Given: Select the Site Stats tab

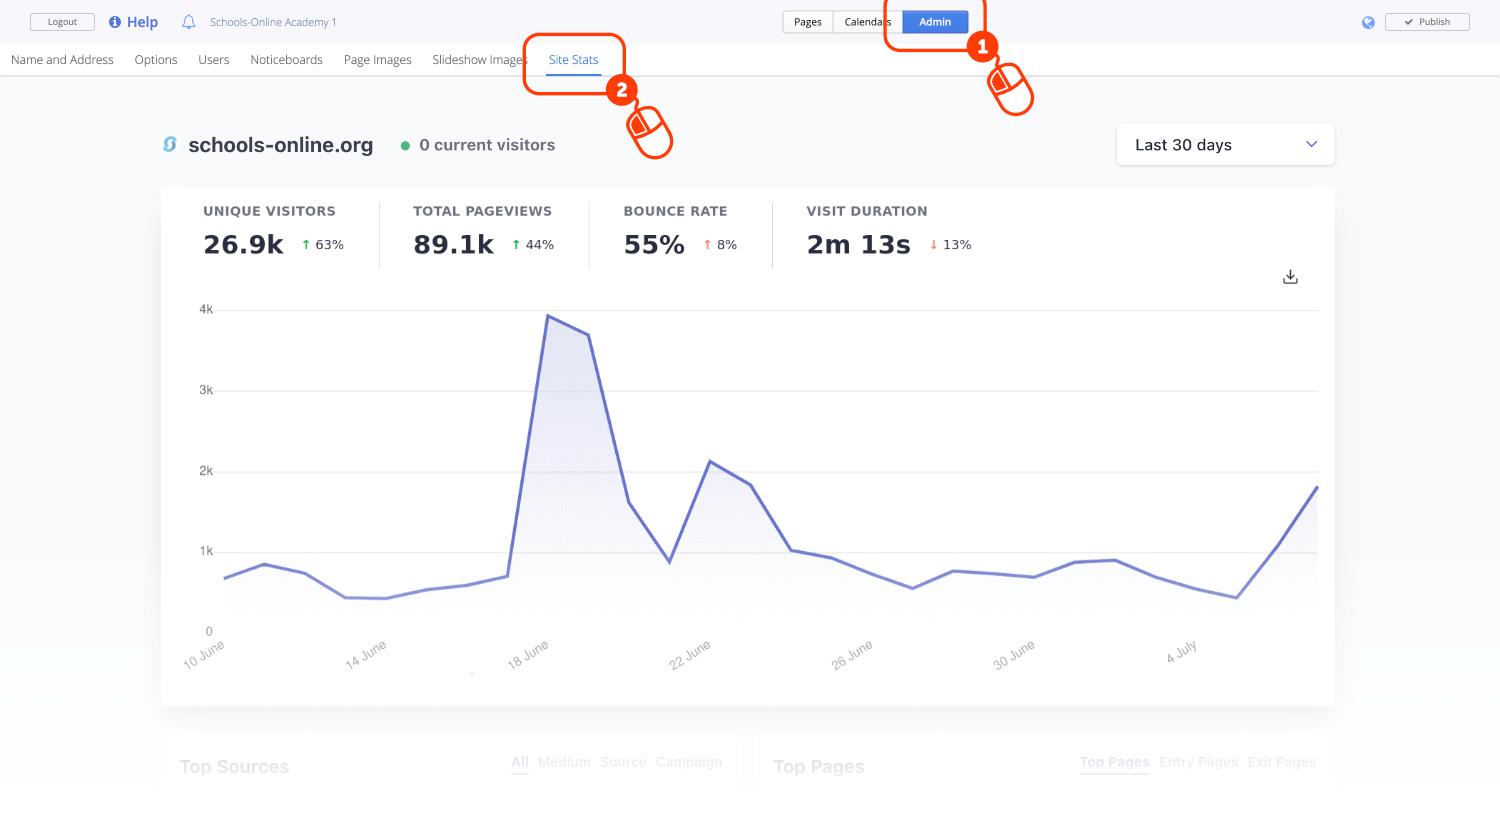Looking at the screenshot, I should click(x=573, y=60).
